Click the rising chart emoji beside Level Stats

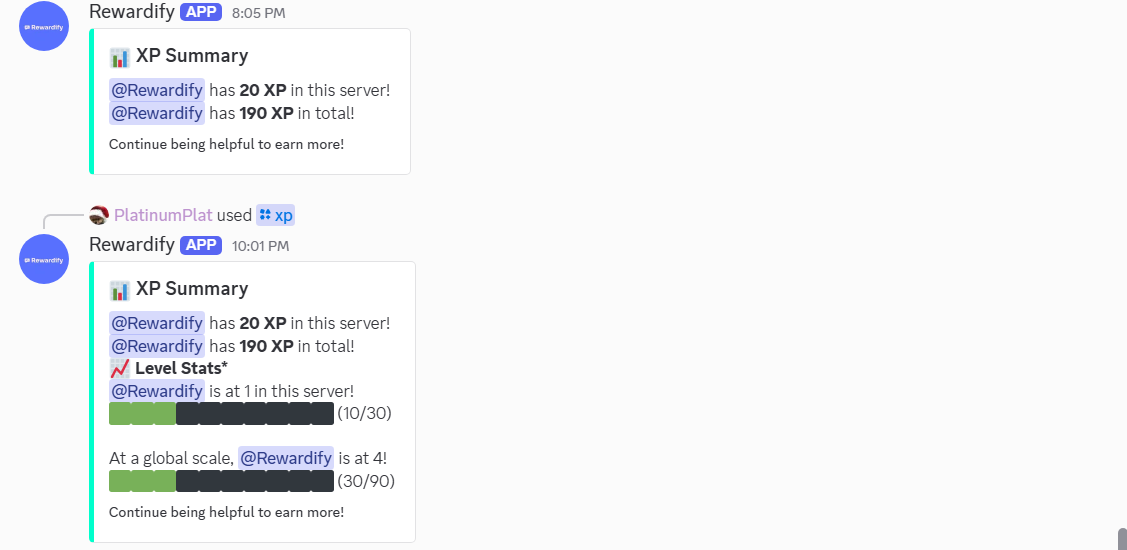tap(119, 369)
